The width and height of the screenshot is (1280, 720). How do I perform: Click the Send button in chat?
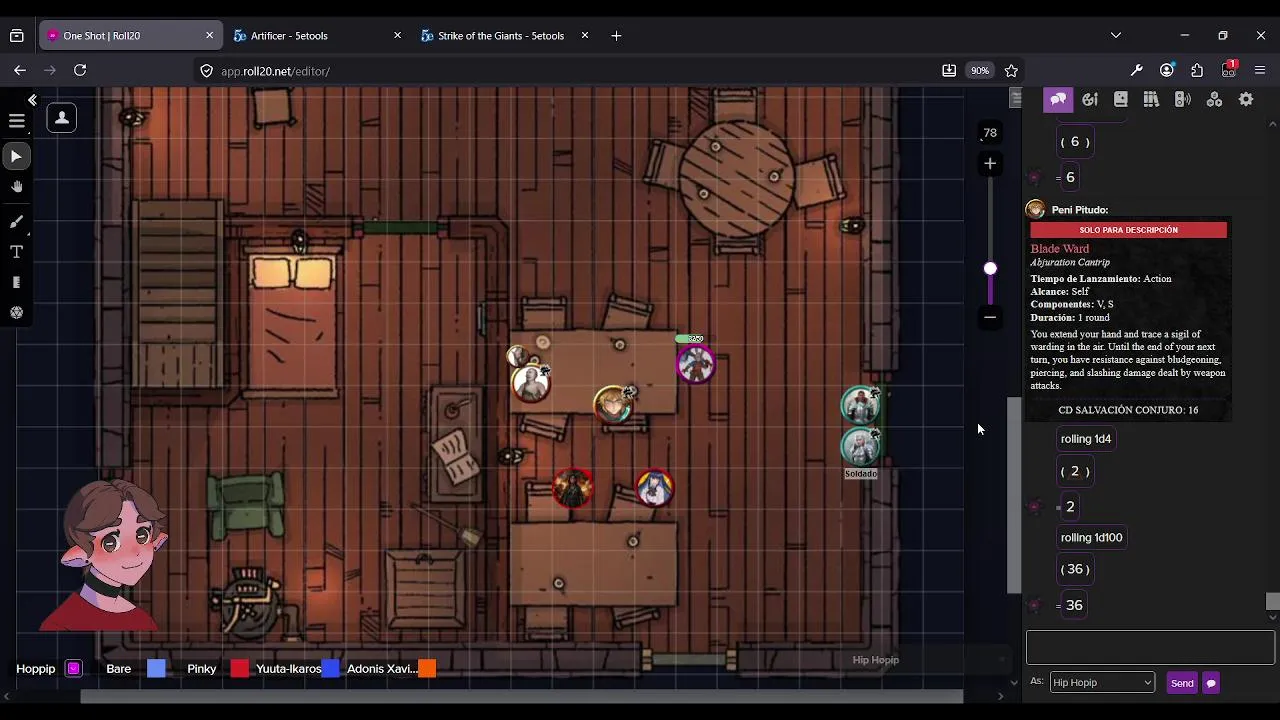pos(1182,683)
